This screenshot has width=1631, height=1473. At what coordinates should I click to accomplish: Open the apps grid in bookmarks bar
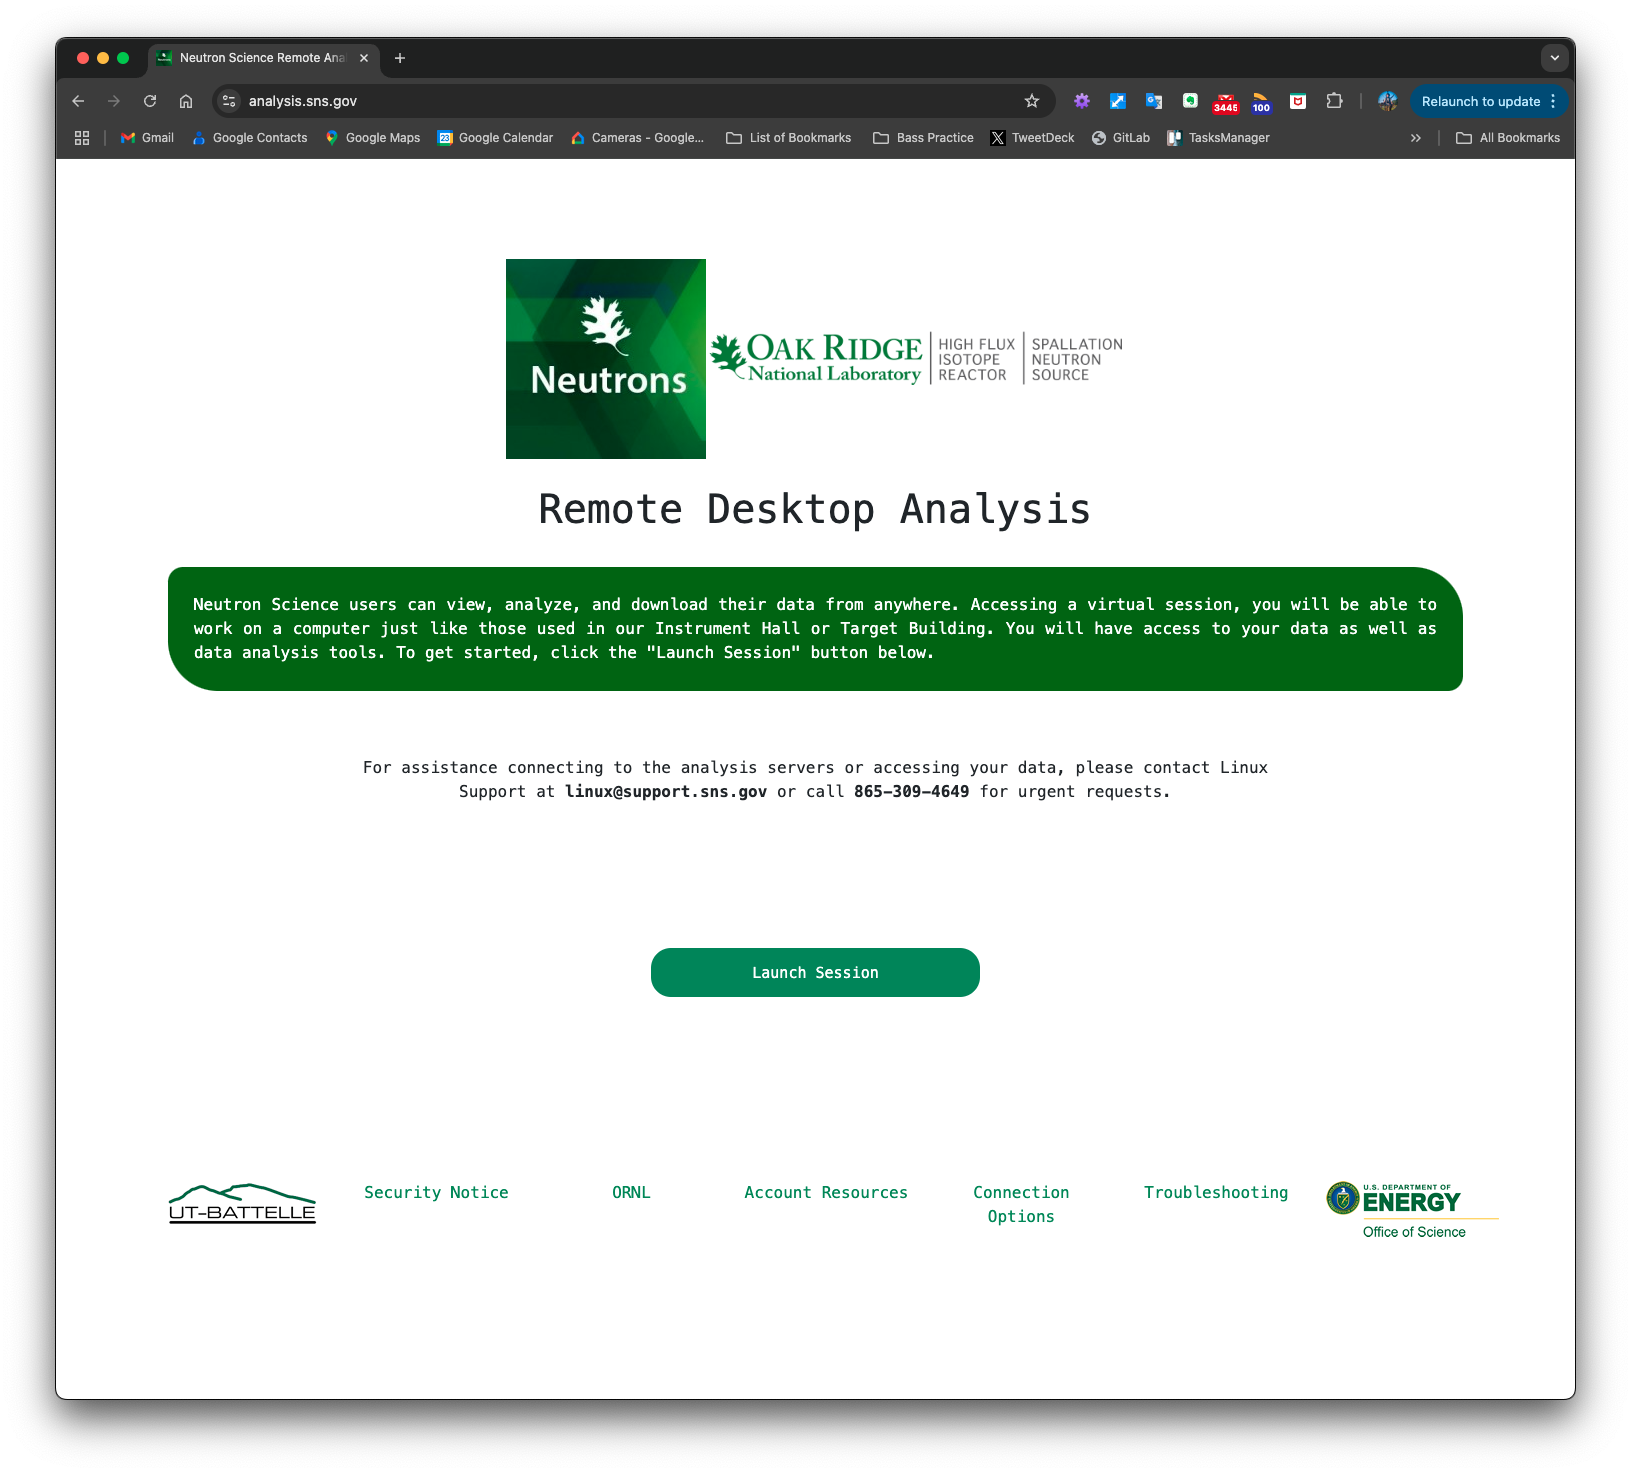82,138
